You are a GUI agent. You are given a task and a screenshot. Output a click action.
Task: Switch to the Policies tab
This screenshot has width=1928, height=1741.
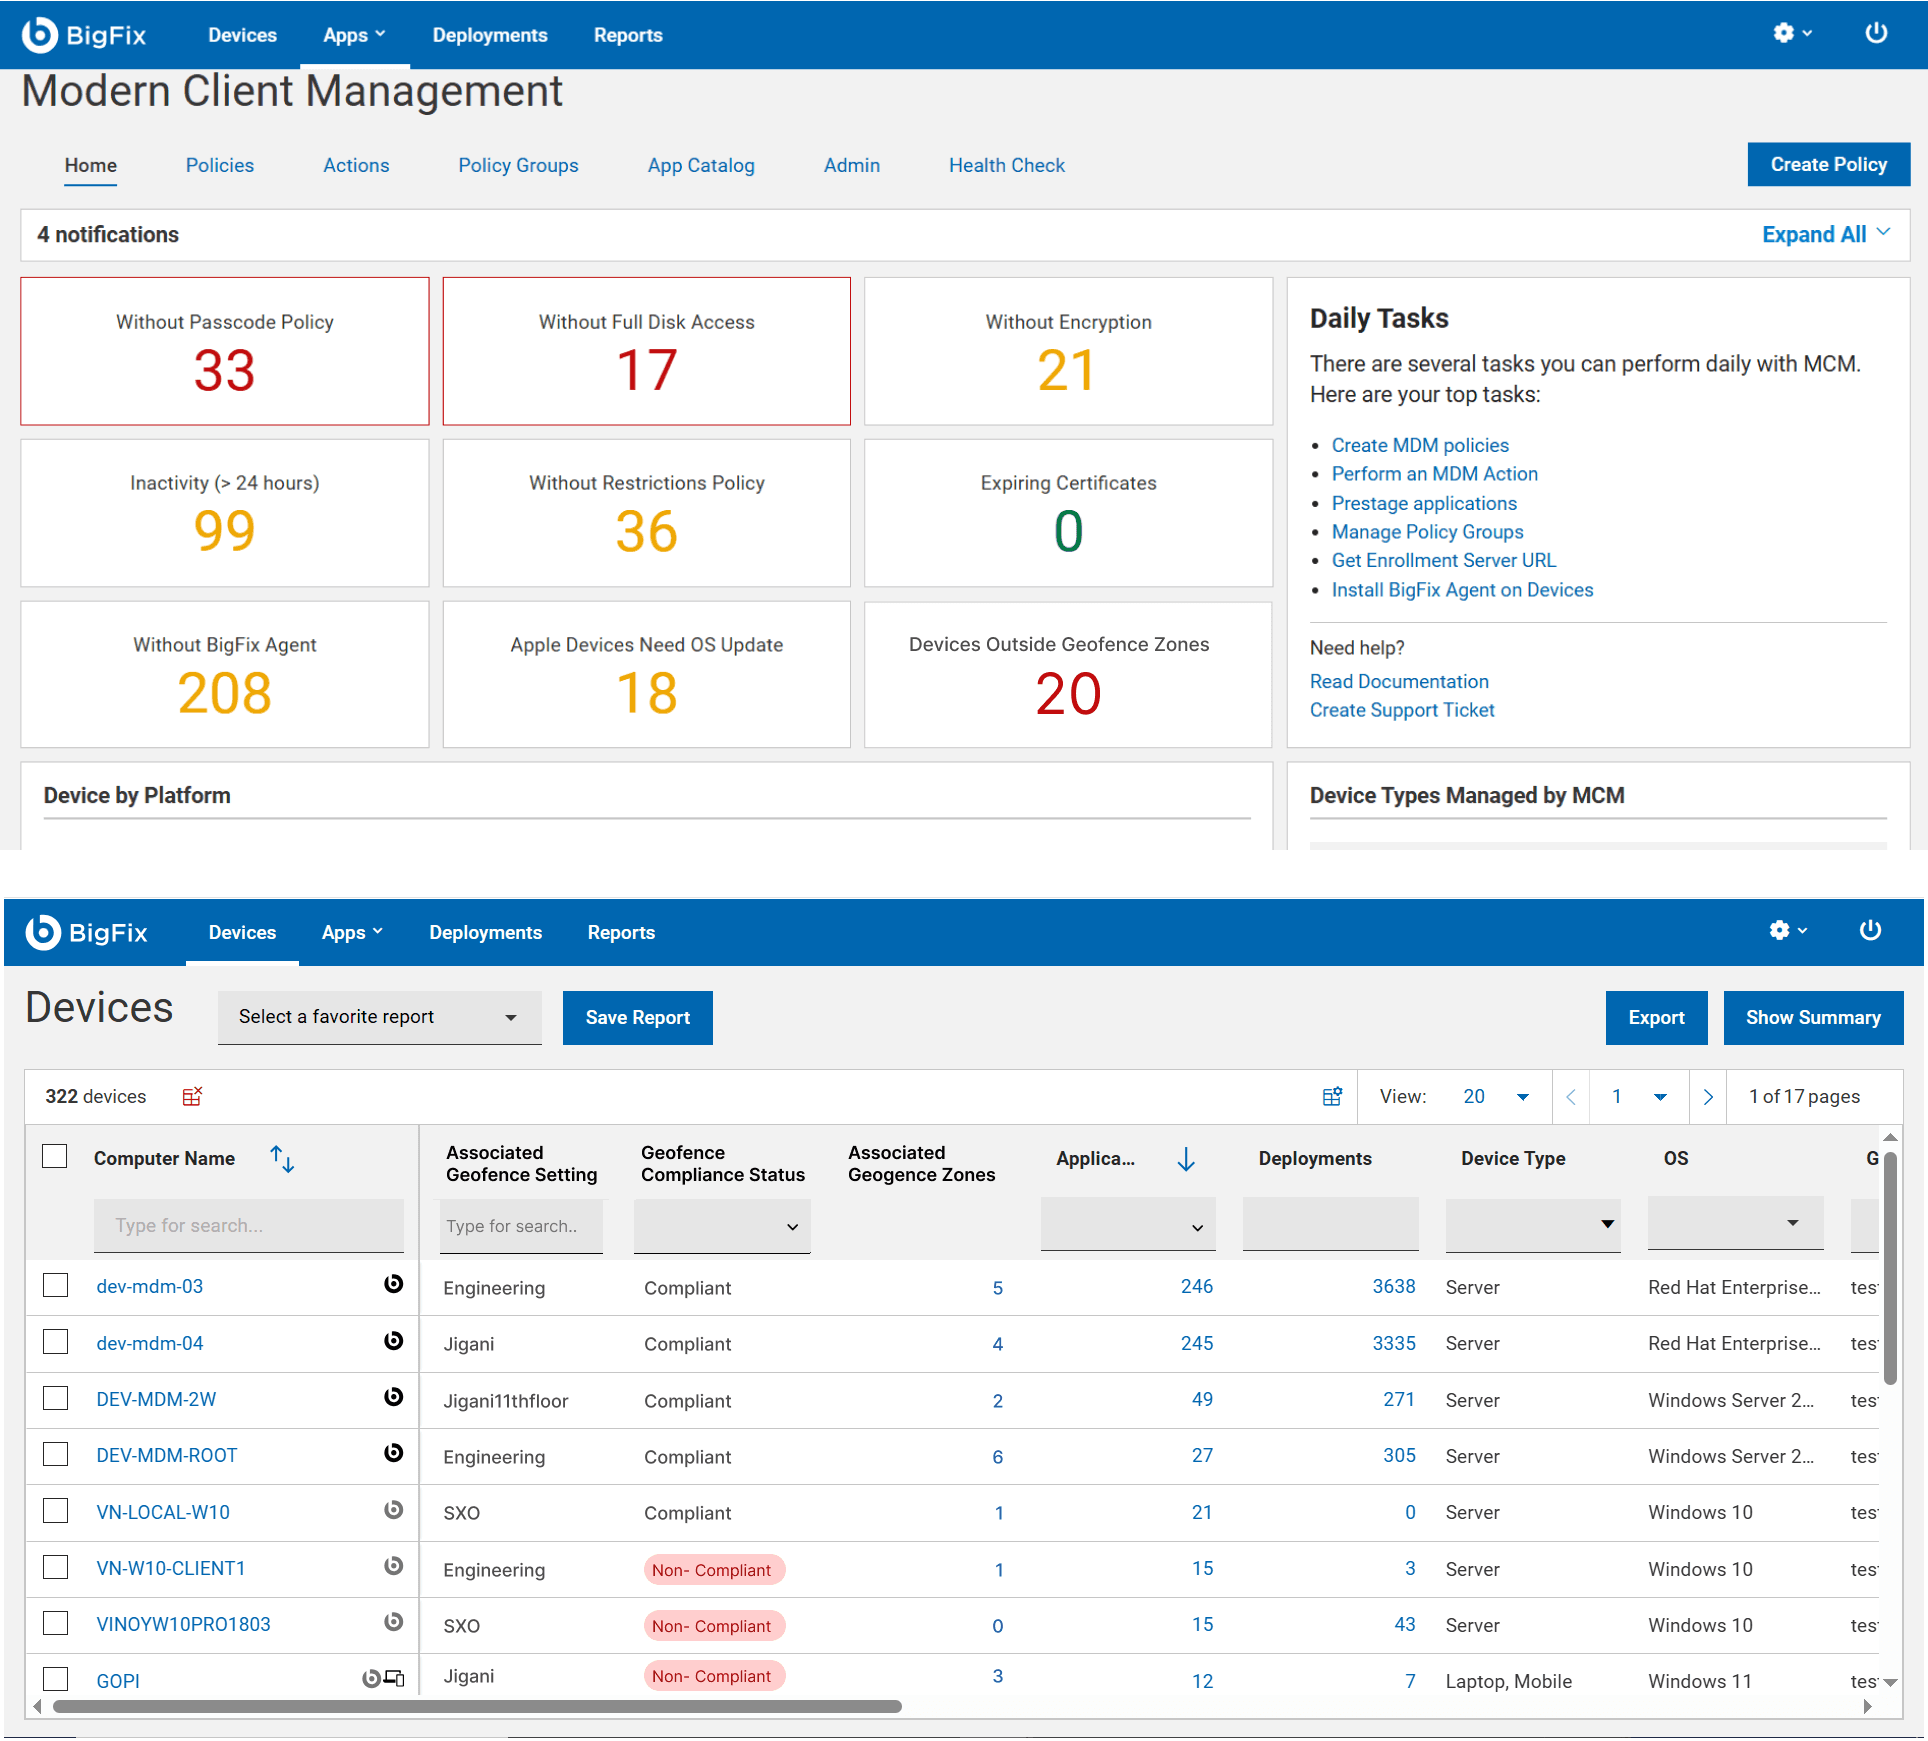(220, 165)
